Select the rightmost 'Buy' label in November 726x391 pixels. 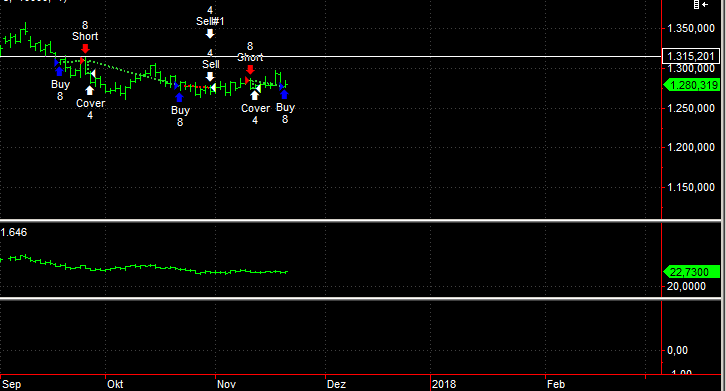pos(285,107)
